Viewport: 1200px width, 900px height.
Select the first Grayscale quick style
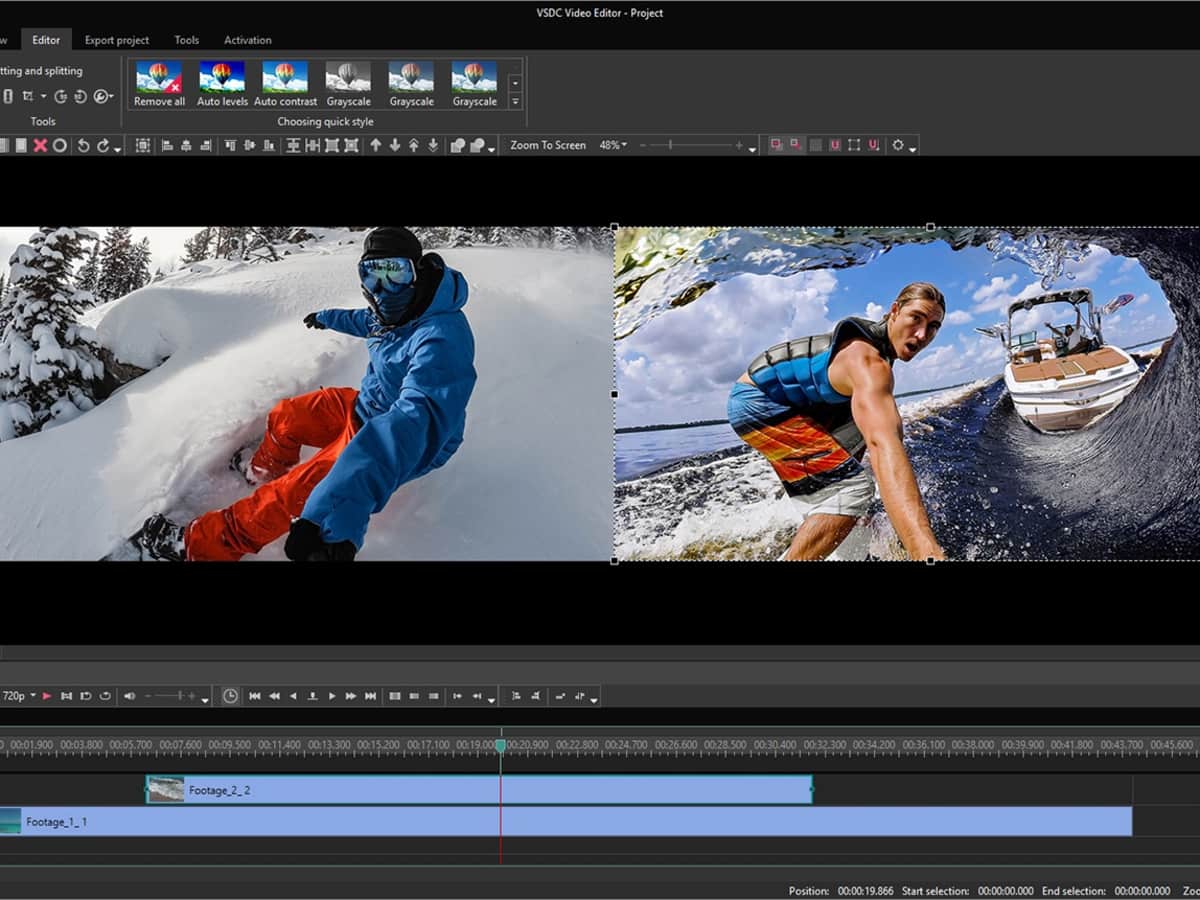349,80
